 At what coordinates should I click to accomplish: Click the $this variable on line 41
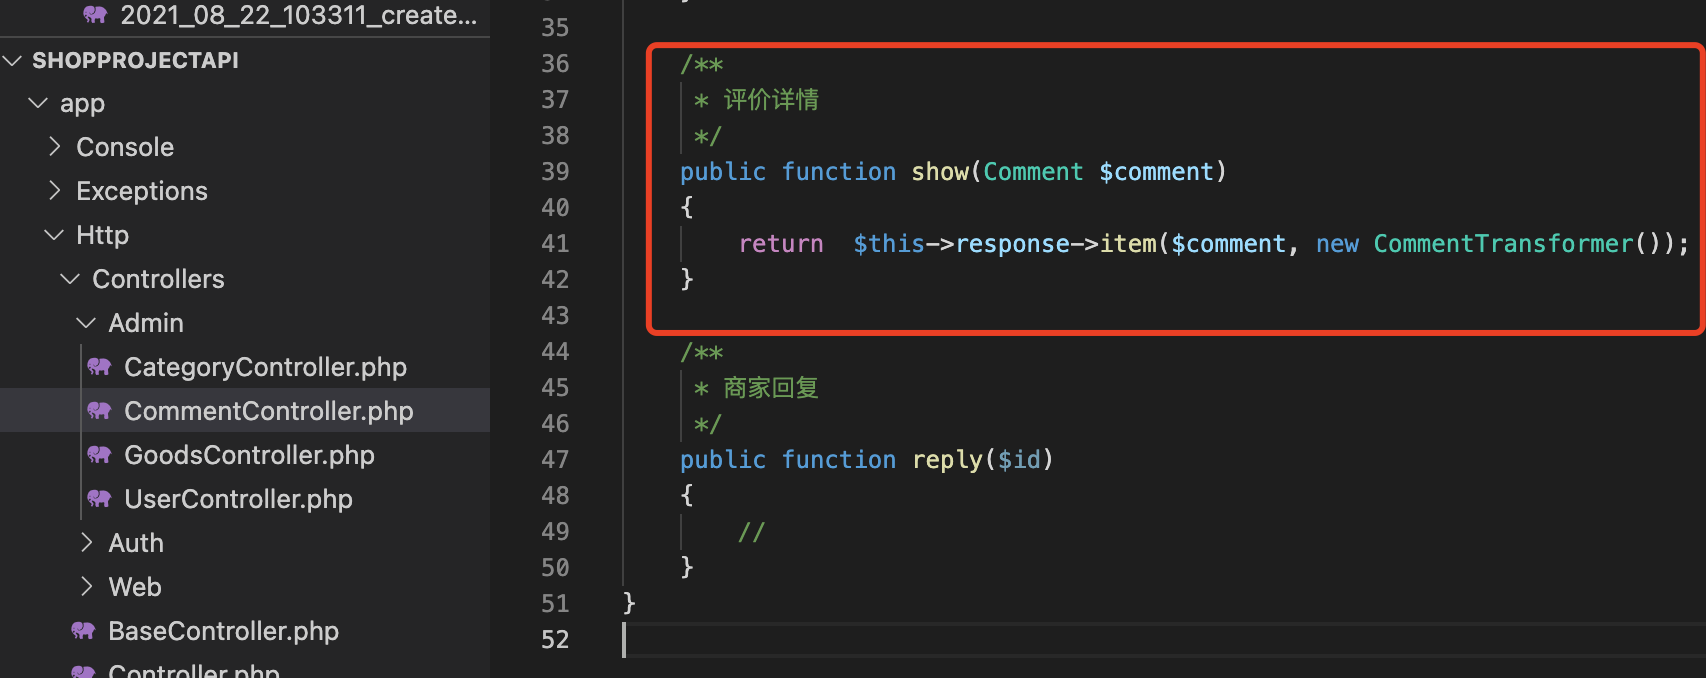click(x=889, y=244)
